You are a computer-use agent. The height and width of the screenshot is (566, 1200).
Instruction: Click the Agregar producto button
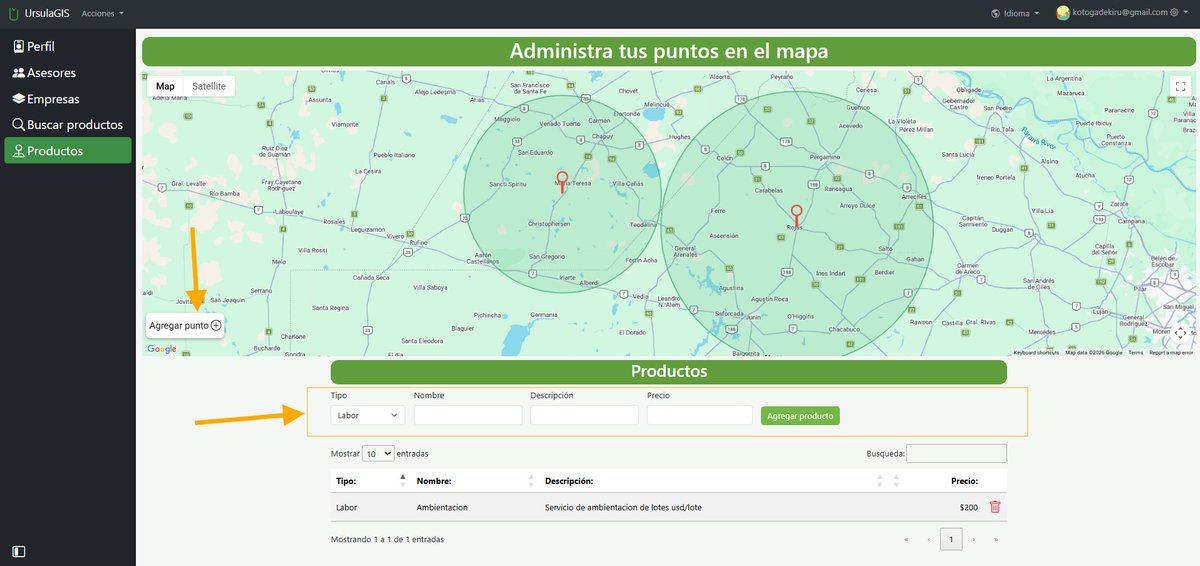tap(800, 415)
